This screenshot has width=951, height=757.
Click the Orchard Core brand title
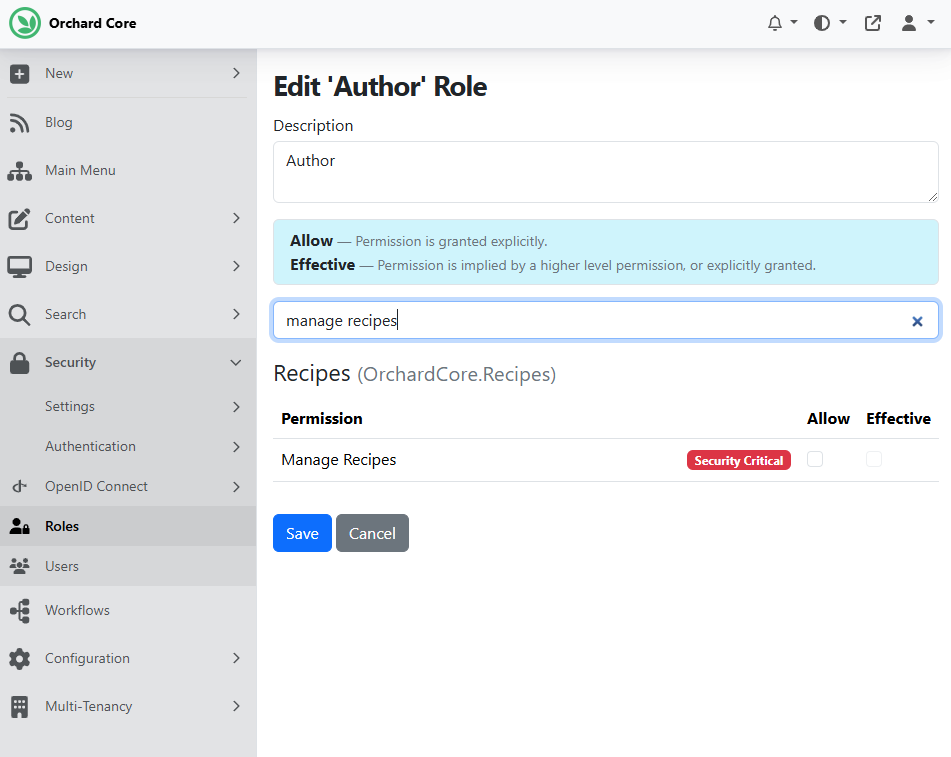click(x=93, y=23)
